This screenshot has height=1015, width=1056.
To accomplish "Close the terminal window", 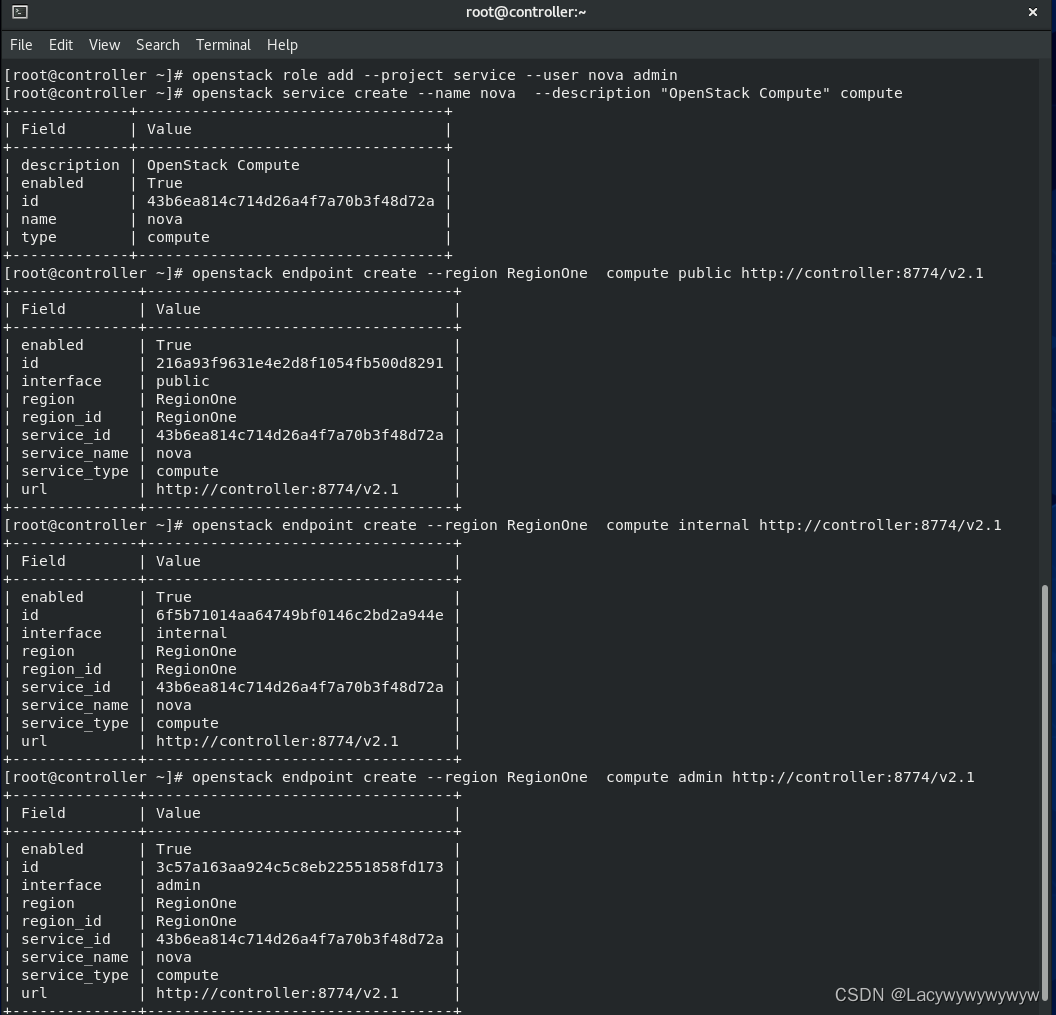I will tap(1033, 12).
